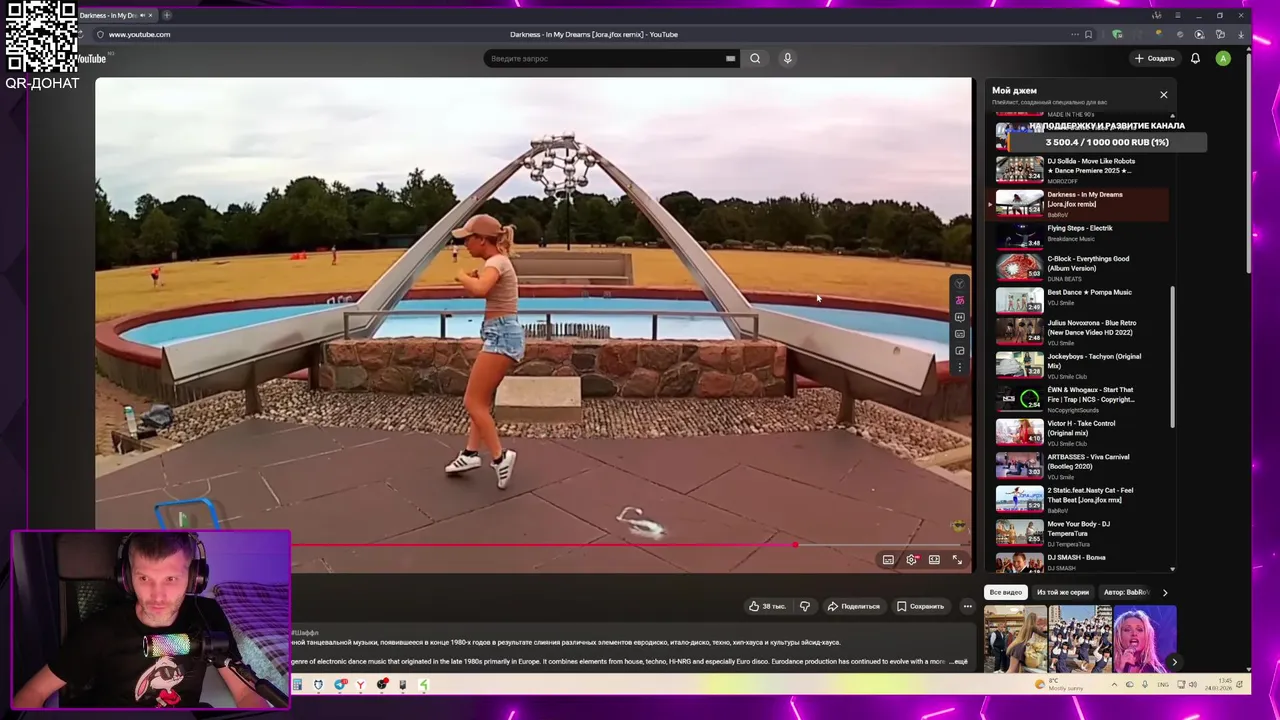The image size is (1280, 720).
Task: Click Поделиться share button
Action: click(x=854, y=606)
